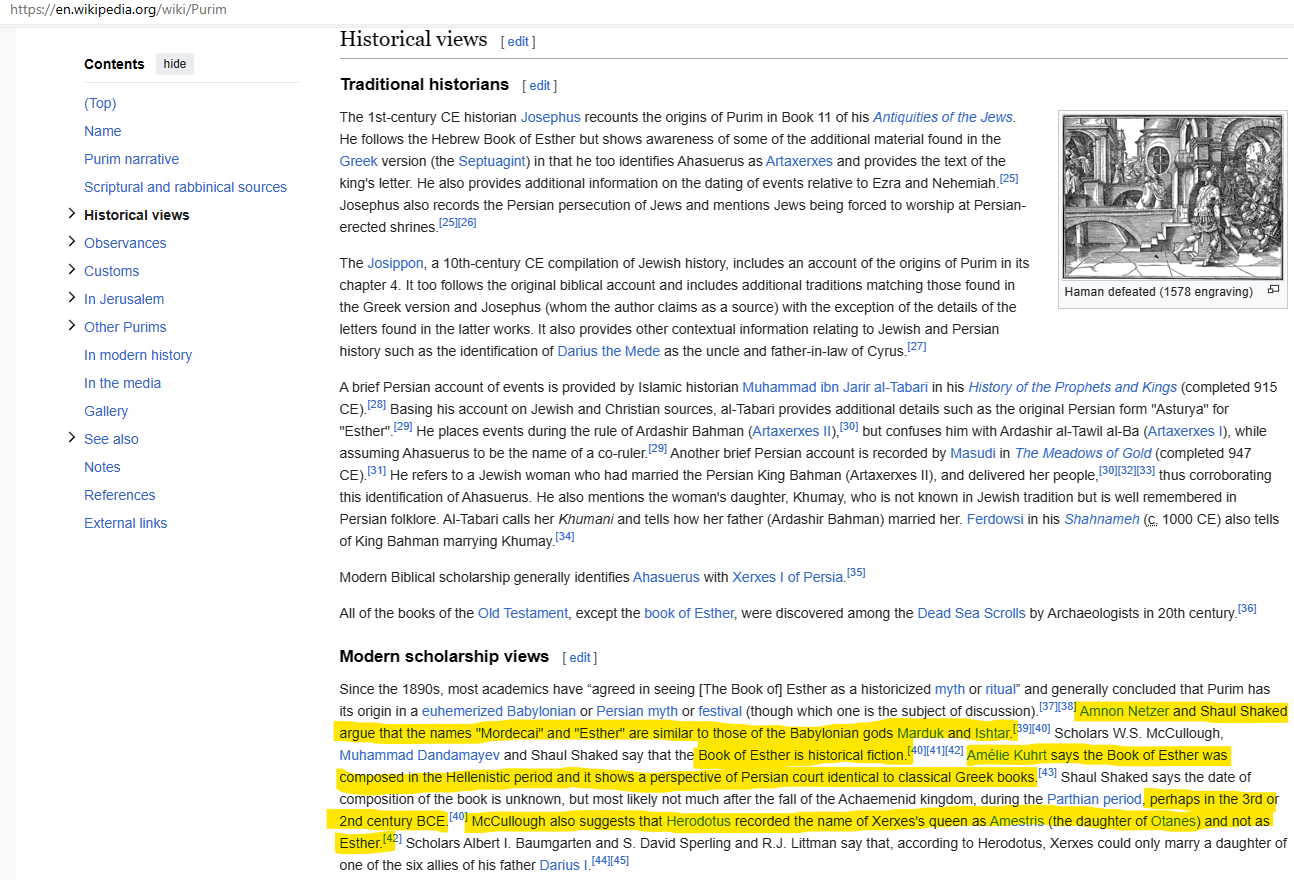Open the Dead Sea Scrolls link
Image resolution: width=1294 pixels, height=880 pixels.
pyautogui.click(x=971, y=613)
